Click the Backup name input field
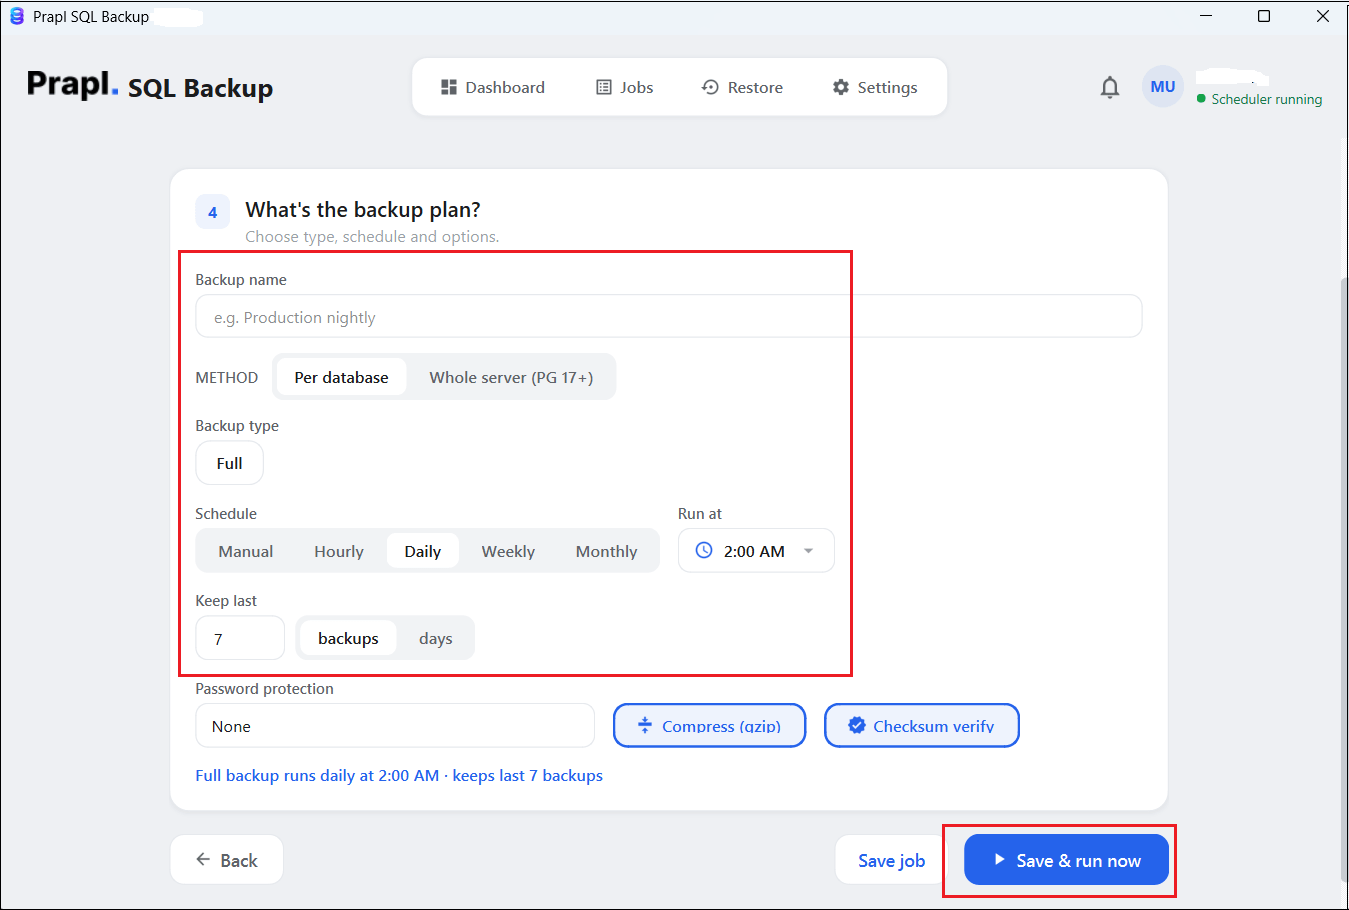The image size is (1349, 910). [x=668, y=317]
